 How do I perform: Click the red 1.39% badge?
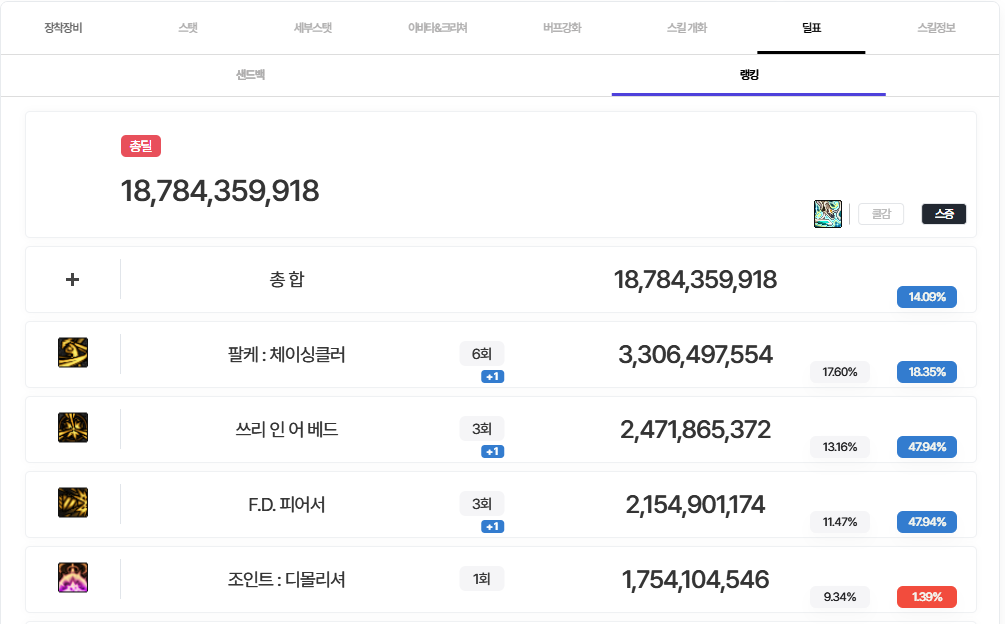[927, 597]
